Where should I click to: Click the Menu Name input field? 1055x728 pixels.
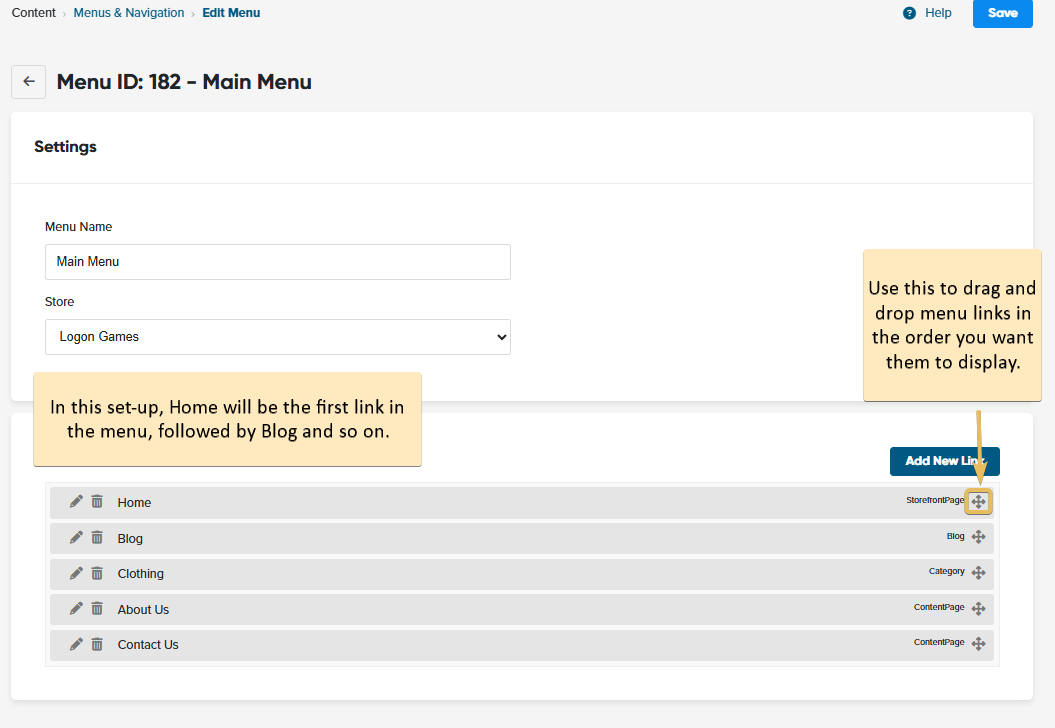pyautogui.click(x=278, y=262)
